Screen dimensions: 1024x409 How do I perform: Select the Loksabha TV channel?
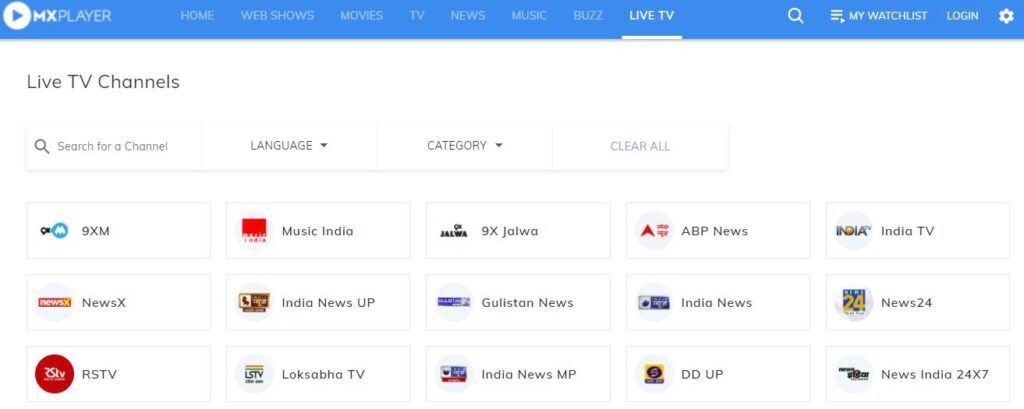click(317, 374)
